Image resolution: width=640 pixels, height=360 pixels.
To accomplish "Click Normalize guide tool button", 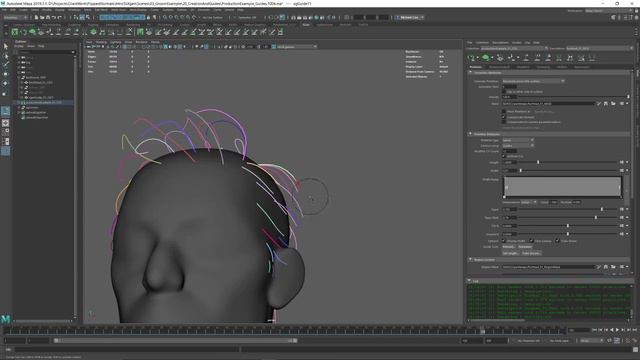I will pos(525,247).
